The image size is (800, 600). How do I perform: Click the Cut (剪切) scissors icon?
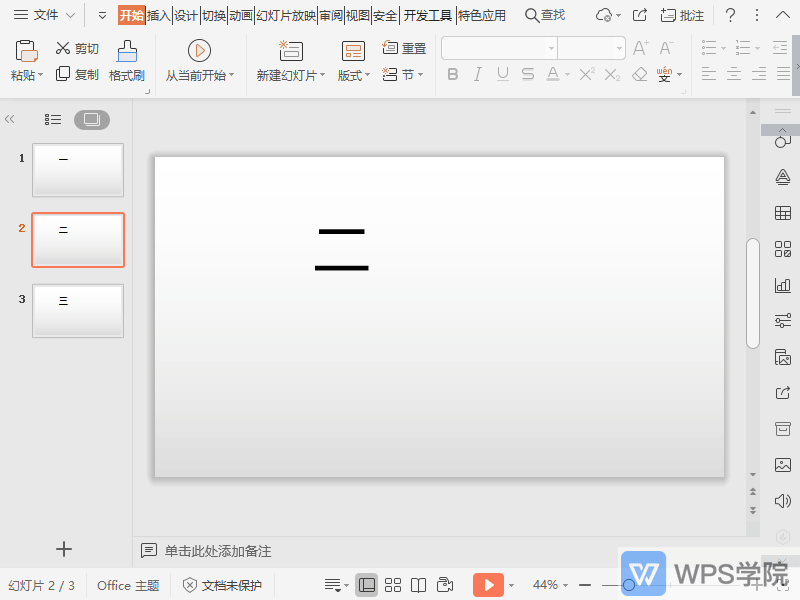point(63,48)
